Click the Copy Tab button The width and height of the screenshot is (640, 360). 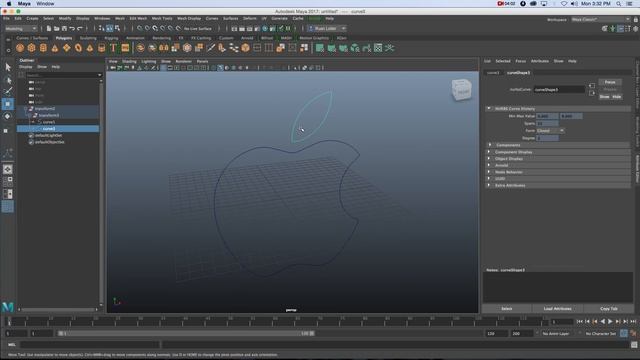pos(609,309)
